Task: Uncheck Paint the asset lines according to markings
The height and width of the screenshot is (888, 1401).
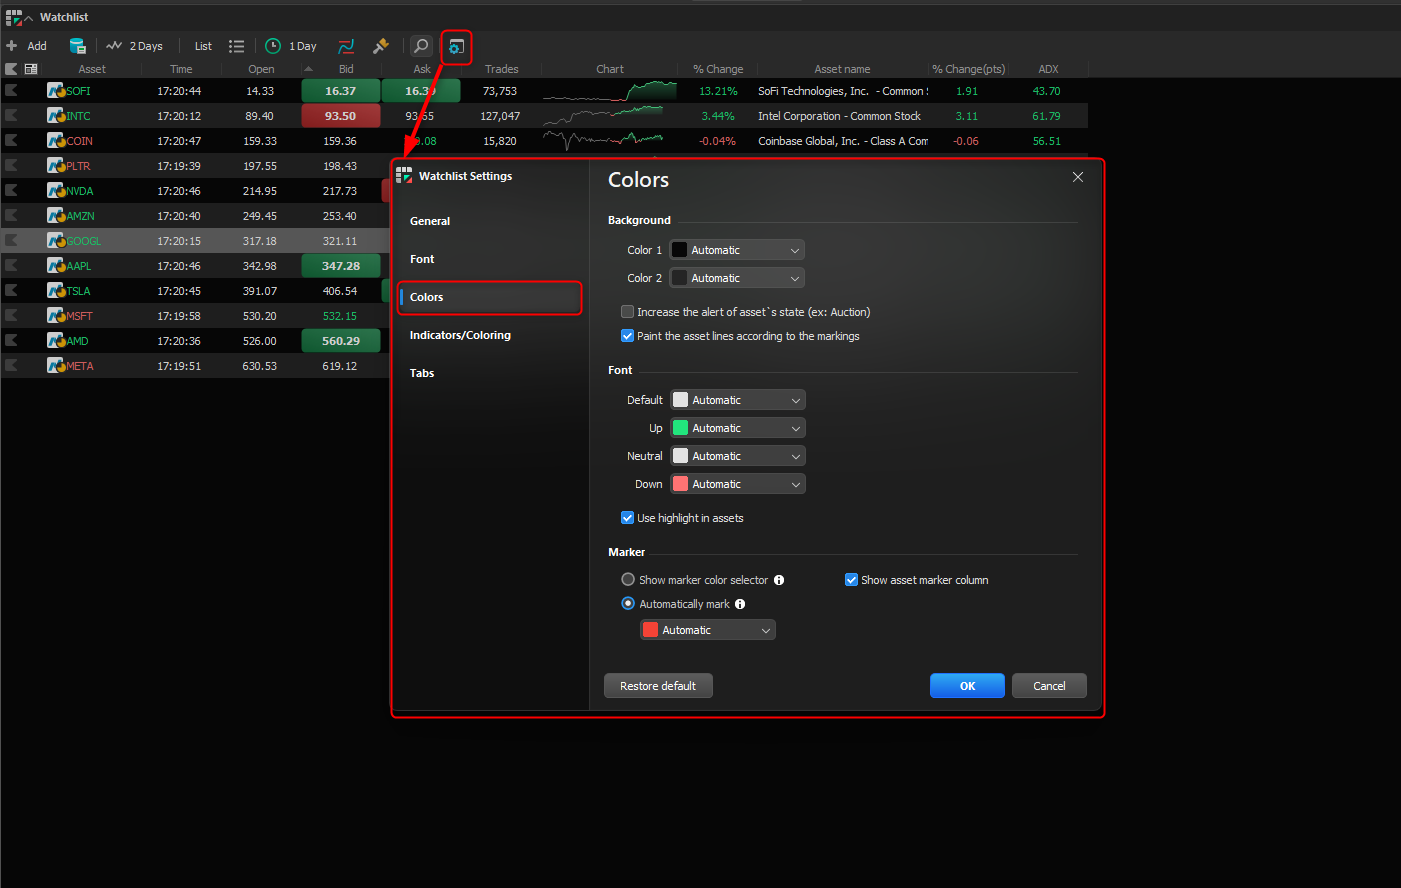Action: coord(627,336)
